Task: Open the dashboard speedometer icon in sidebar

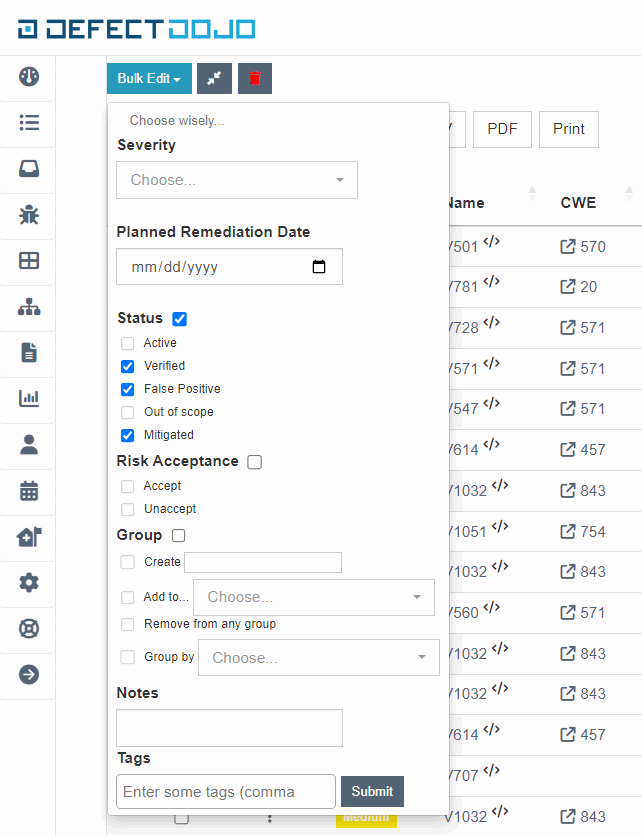Action: (28, 76)
